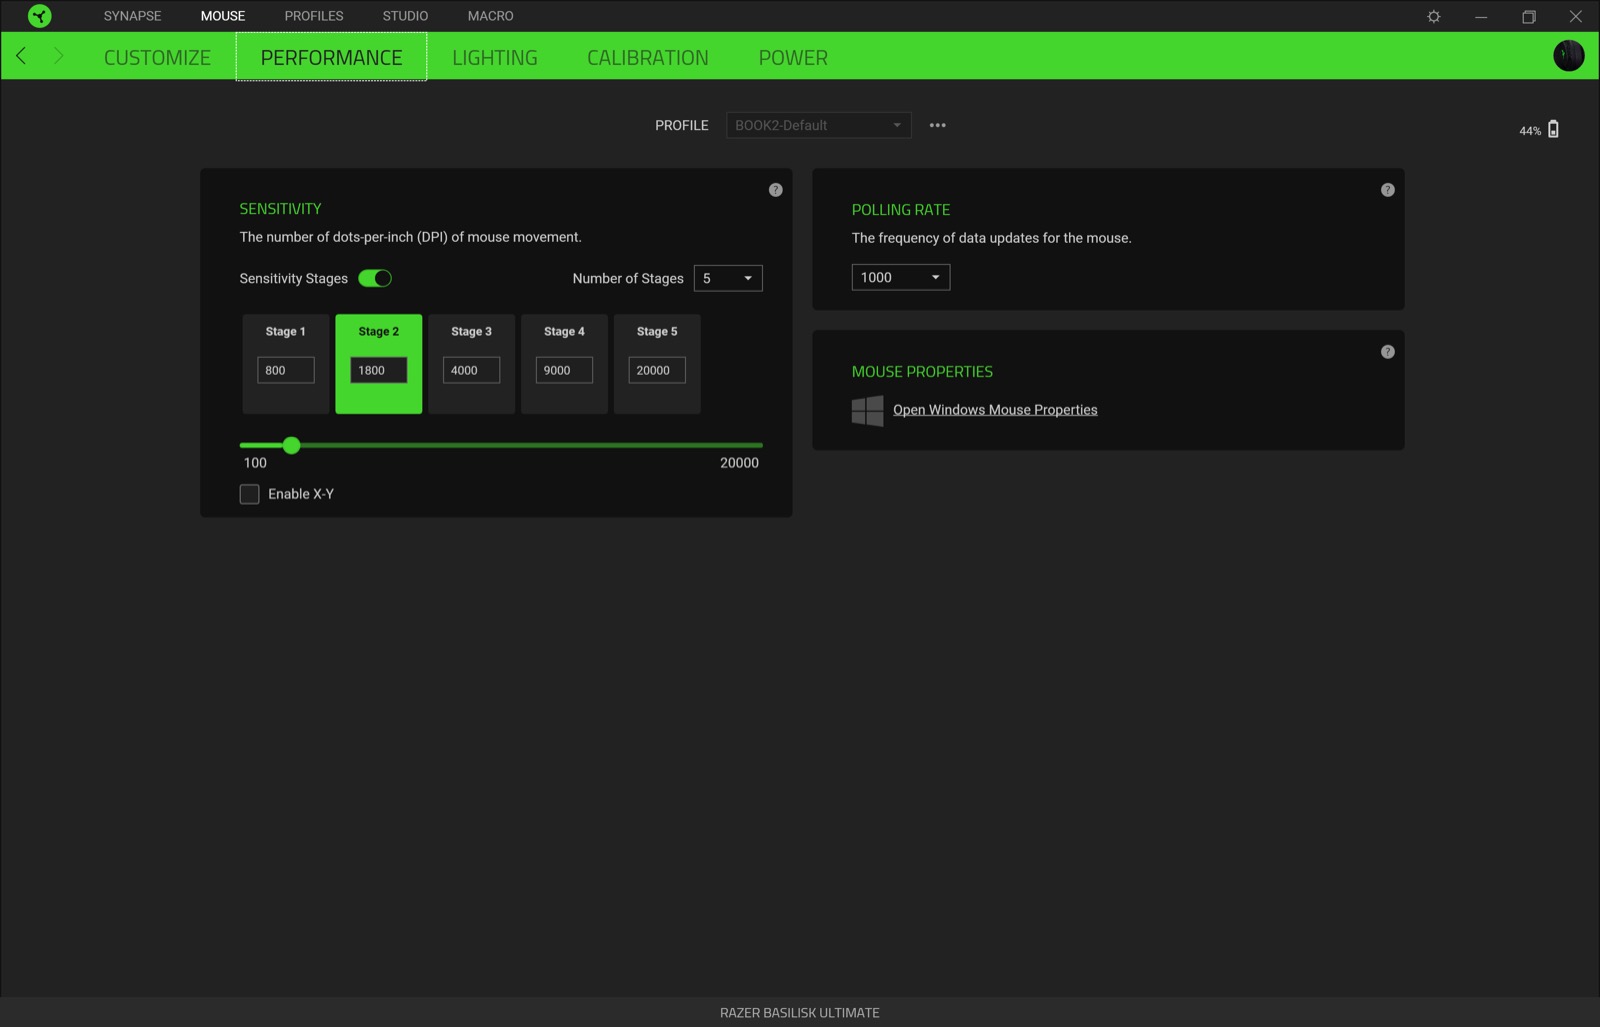
Task: Toggle Sensitivity Stages switch off
Action: (375, 278)
